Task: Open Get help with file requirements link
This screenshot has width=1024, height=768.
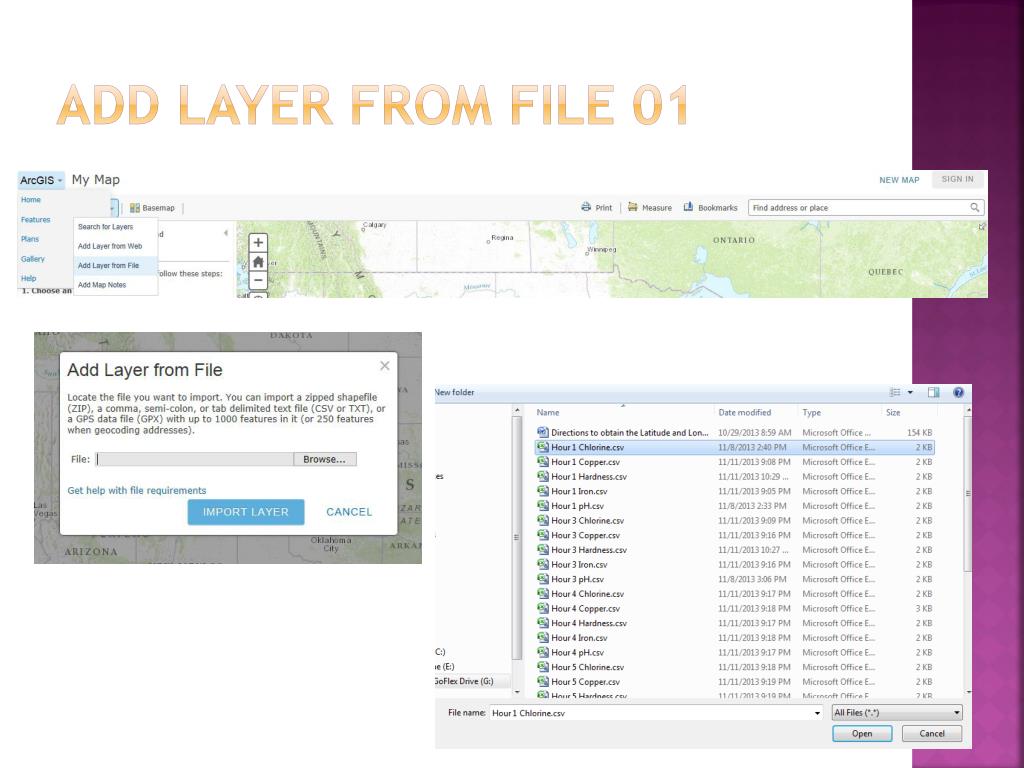Action: click(136, 490)
